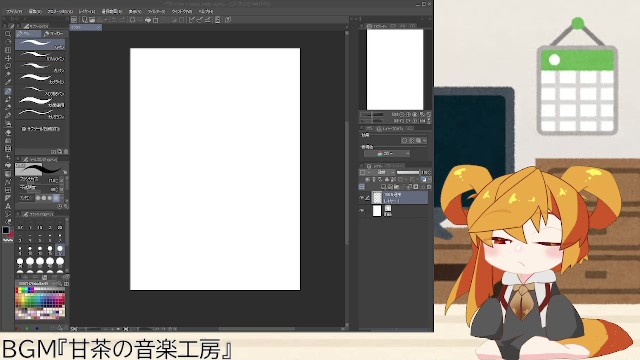
Task: Click サブツールを追加する add sub tool button
Action: [41, 129]
